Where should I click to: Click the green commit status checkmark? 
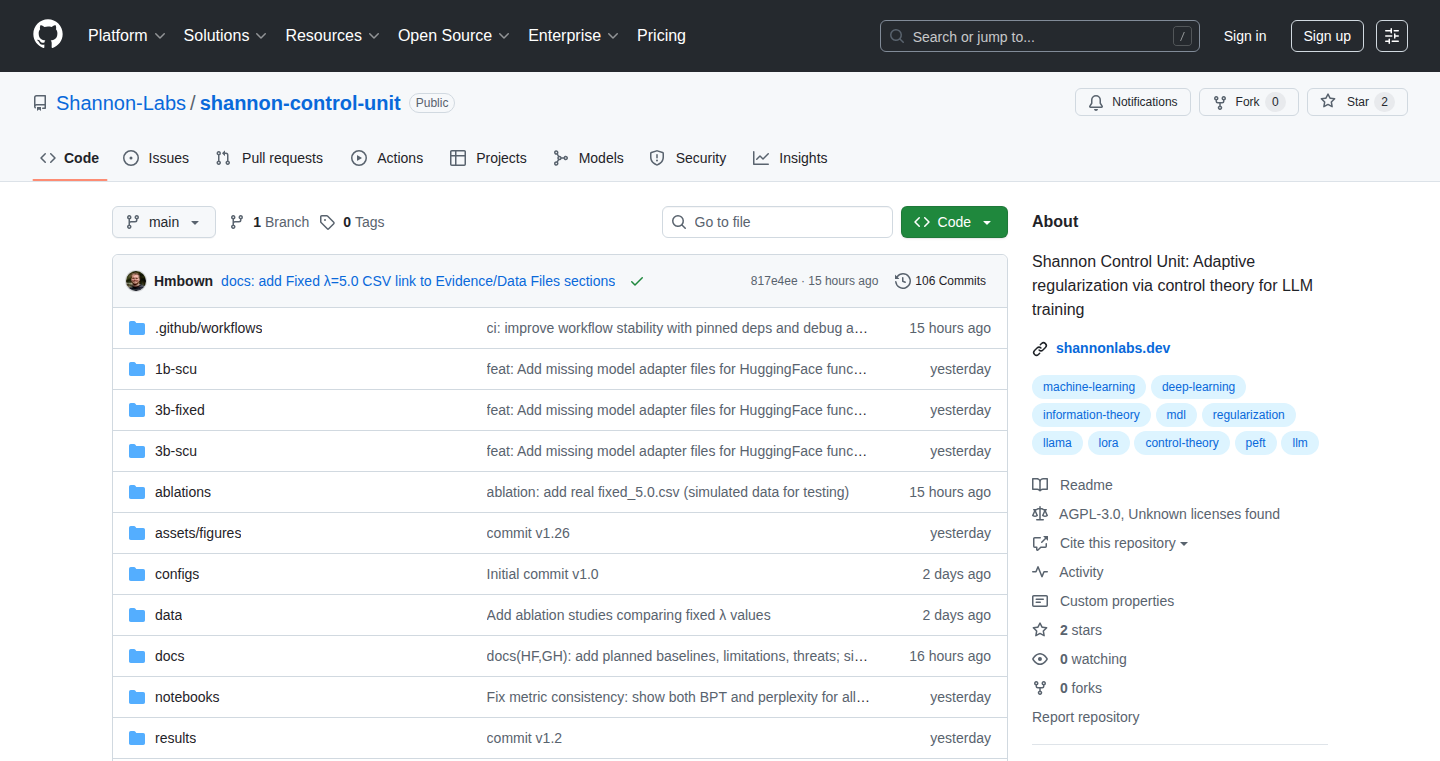637,281
